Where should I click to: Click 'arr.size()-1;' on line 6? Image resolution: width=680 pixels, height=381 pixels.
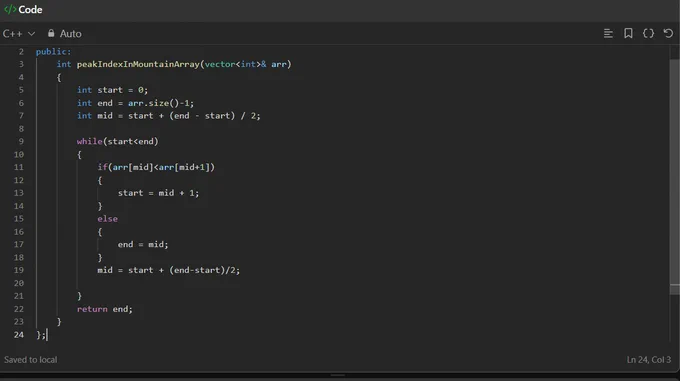[x=161, y=103]
